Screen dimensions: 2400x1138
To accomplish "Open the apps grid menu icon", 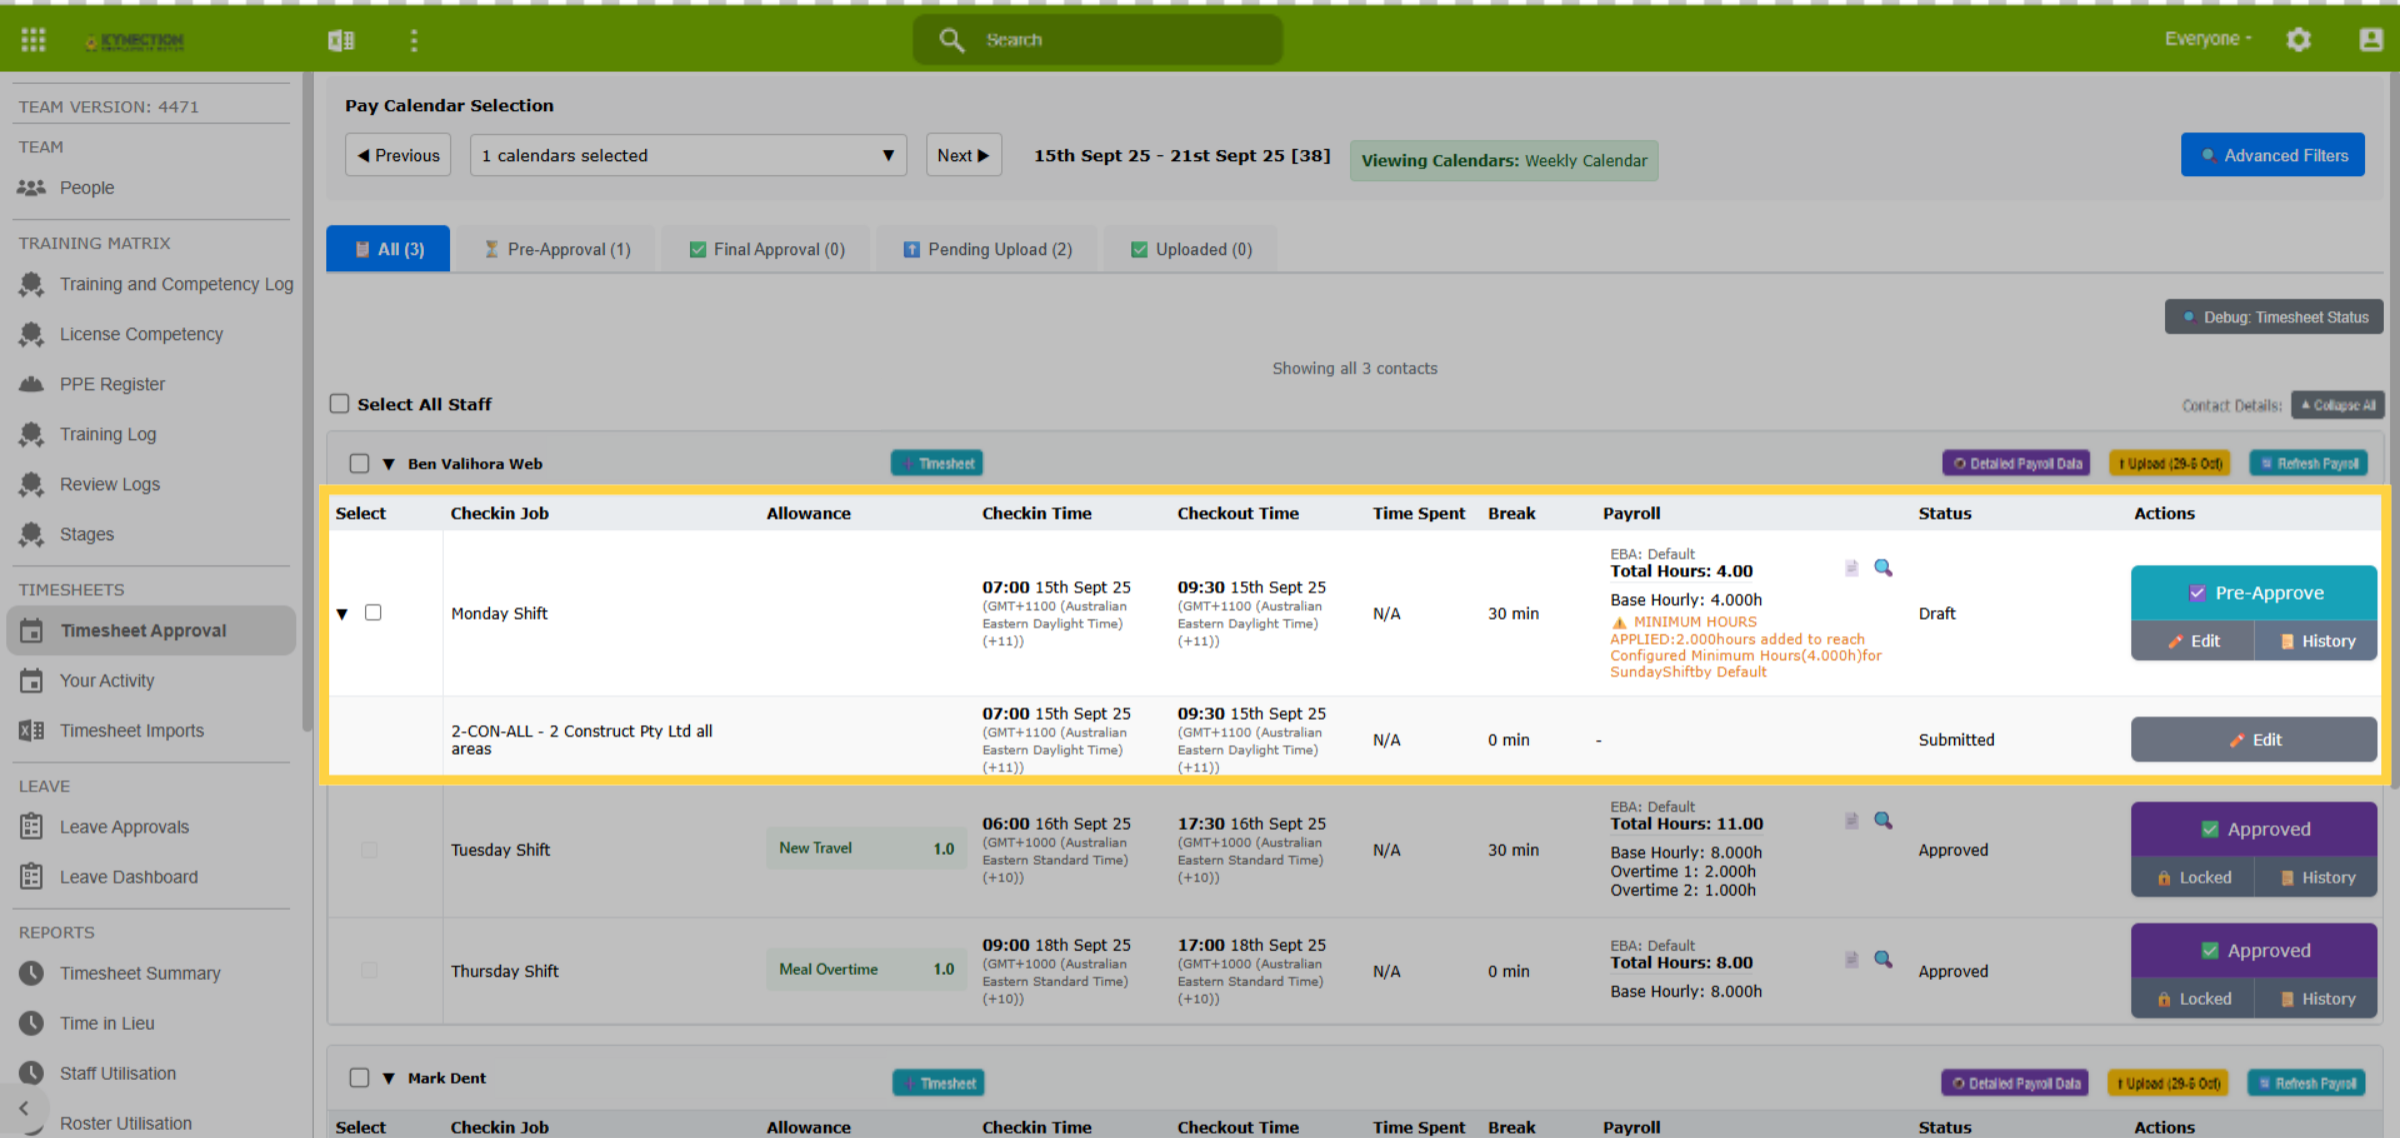I will 33,39.
